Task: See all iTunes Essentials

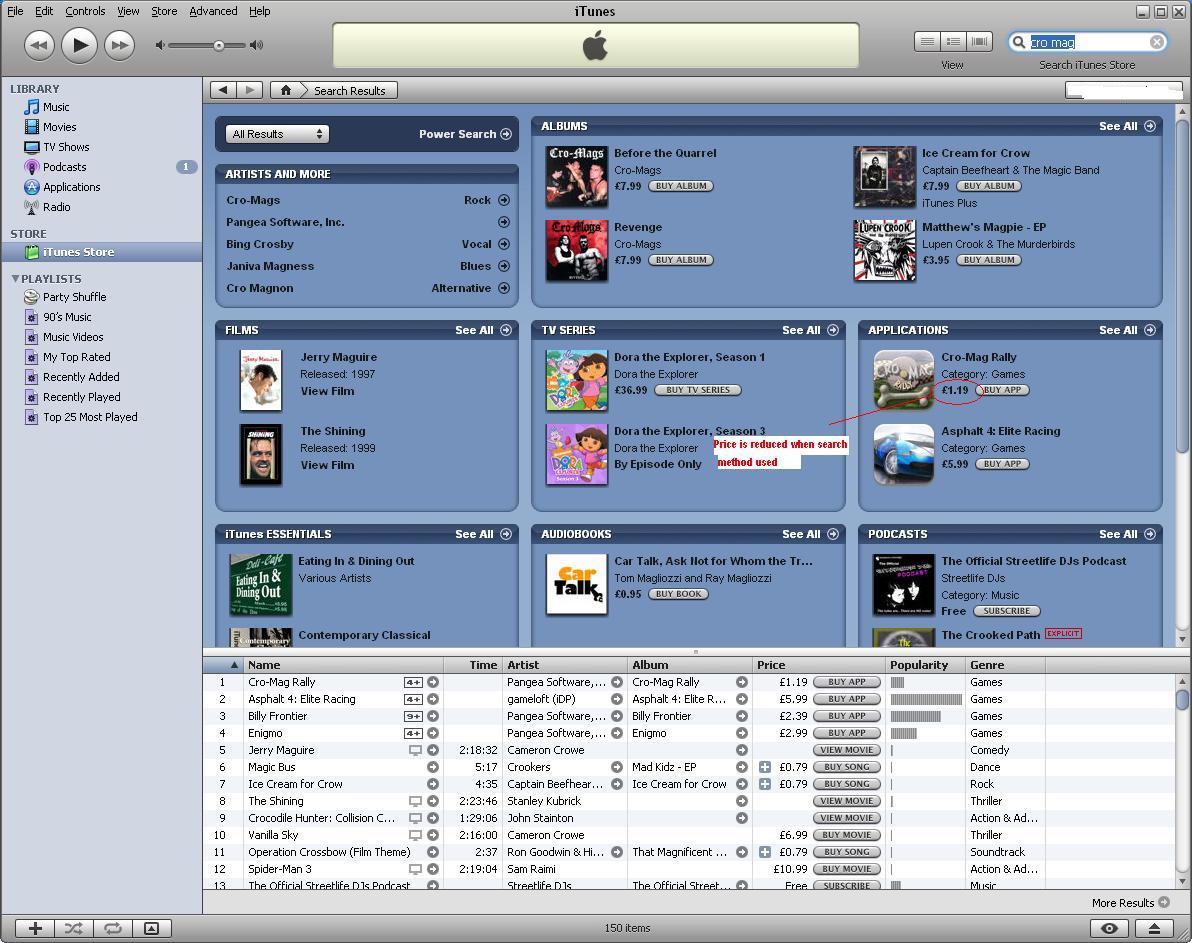Action: tap(483, 534)
